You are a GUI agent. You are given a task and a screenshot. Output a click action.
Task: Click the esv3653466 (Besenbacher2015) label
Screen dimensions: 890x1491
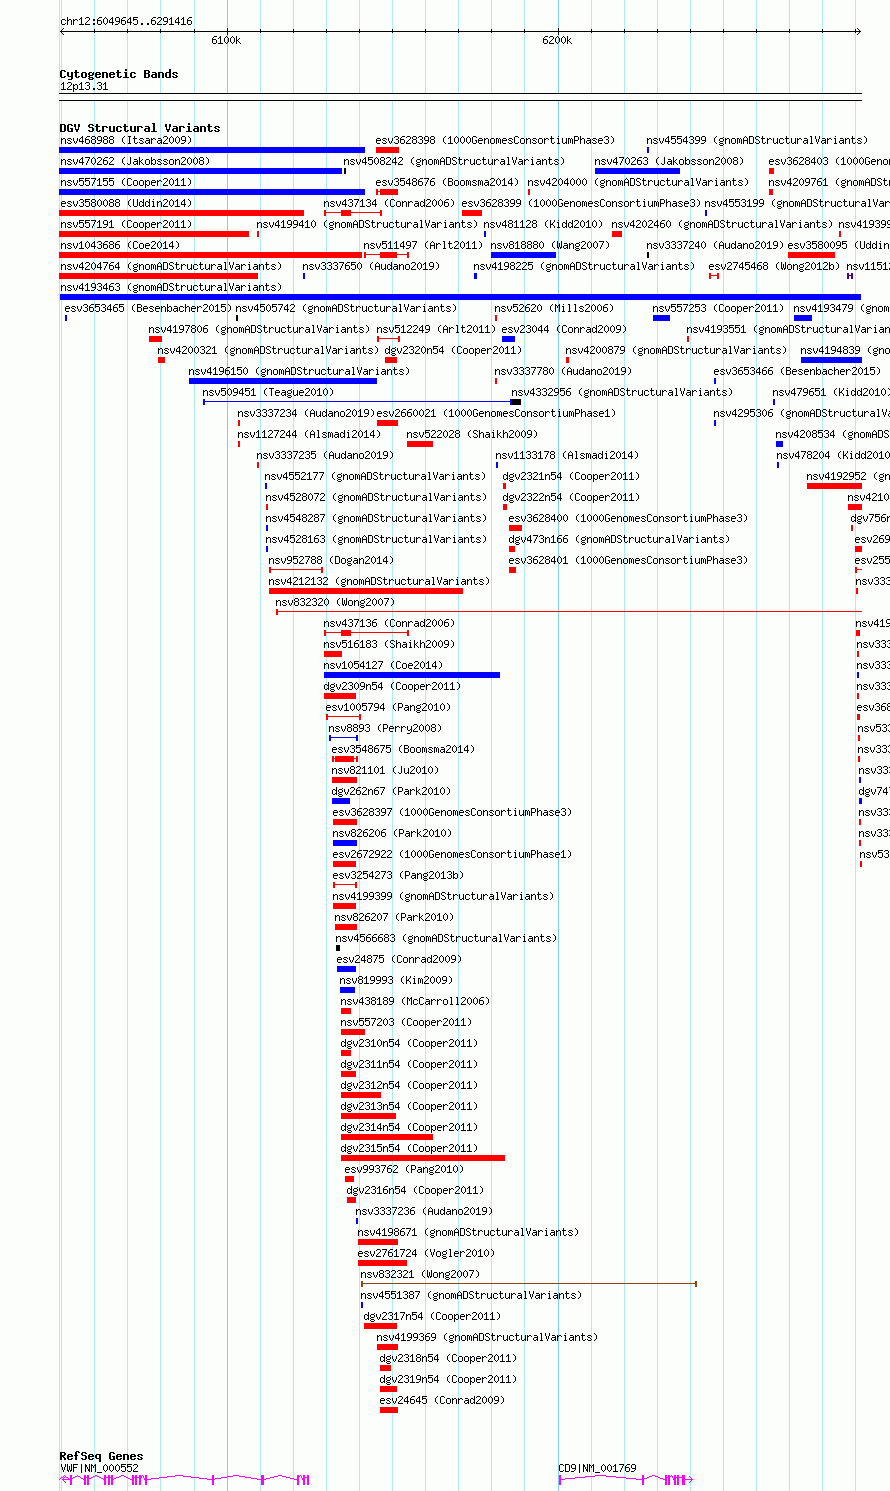pyautogui.click(x=797, y=371)
